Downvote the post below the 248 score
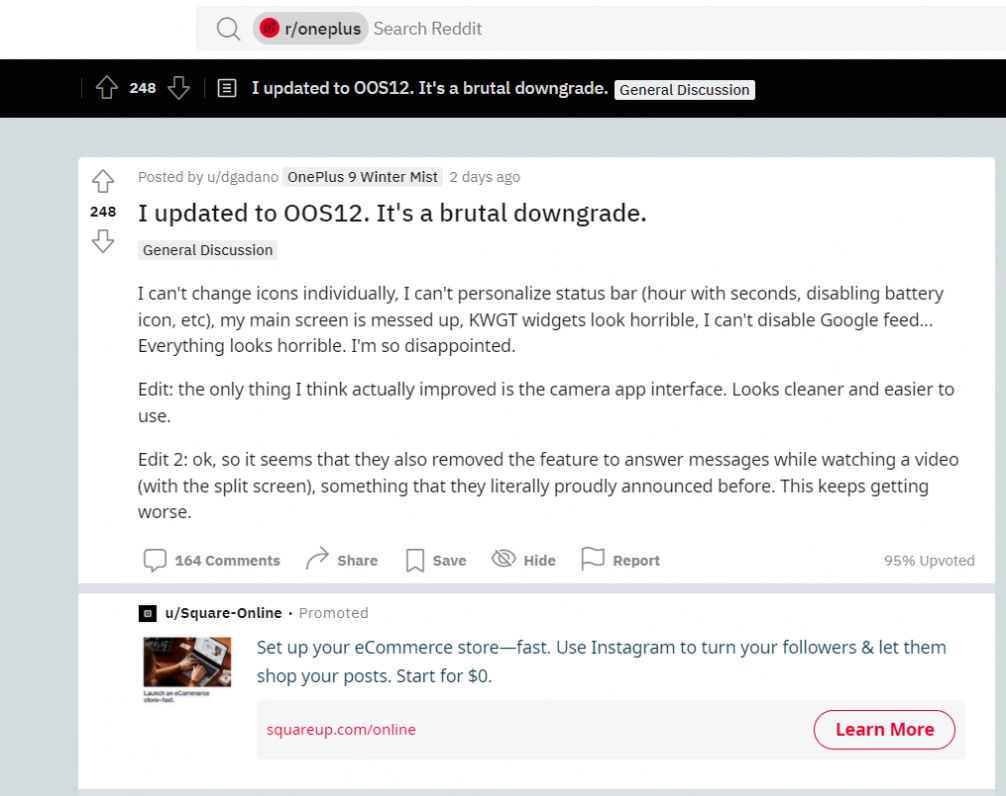The height and width of the screenshot is (796, 1006). 103,241
